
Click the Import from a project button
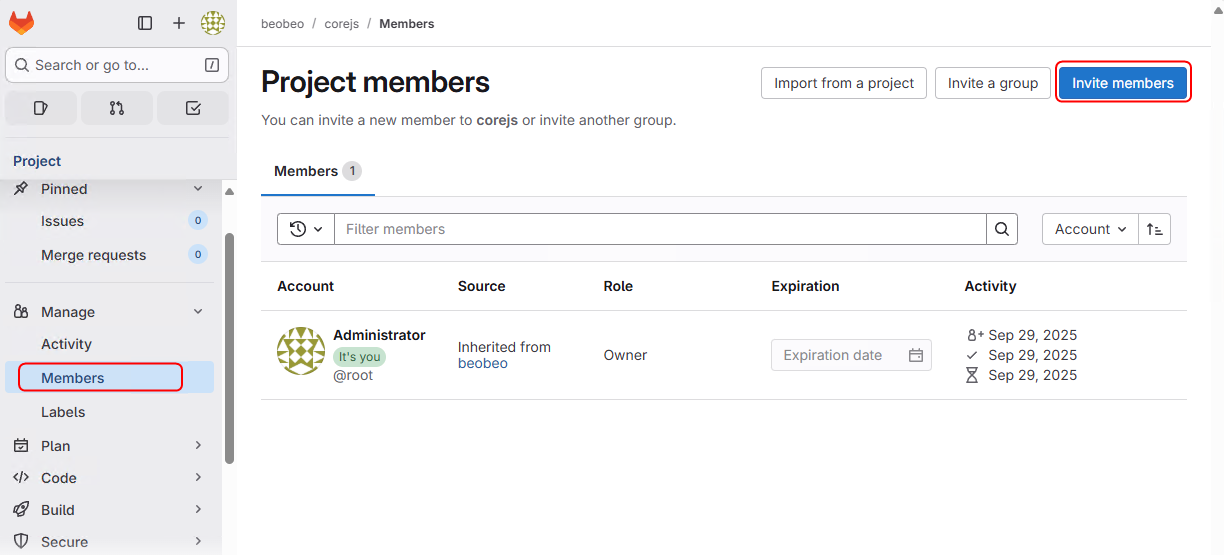tap(844, 83)
